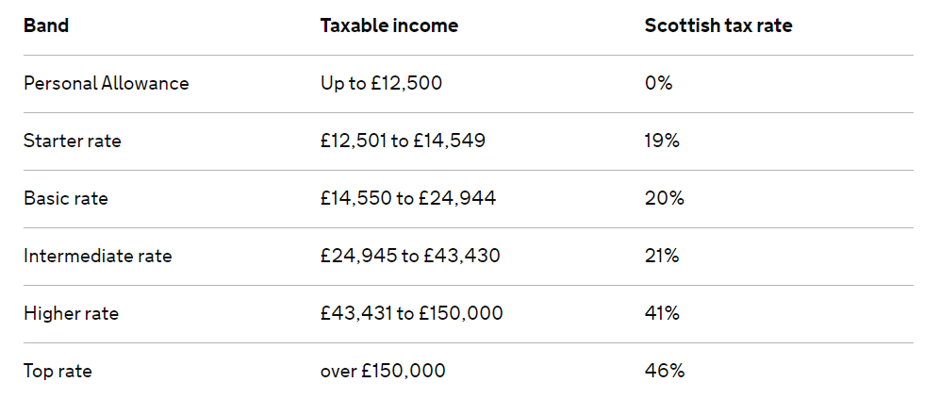Select the over £150,000 cell
940x399 pixels.
[383, 371]
